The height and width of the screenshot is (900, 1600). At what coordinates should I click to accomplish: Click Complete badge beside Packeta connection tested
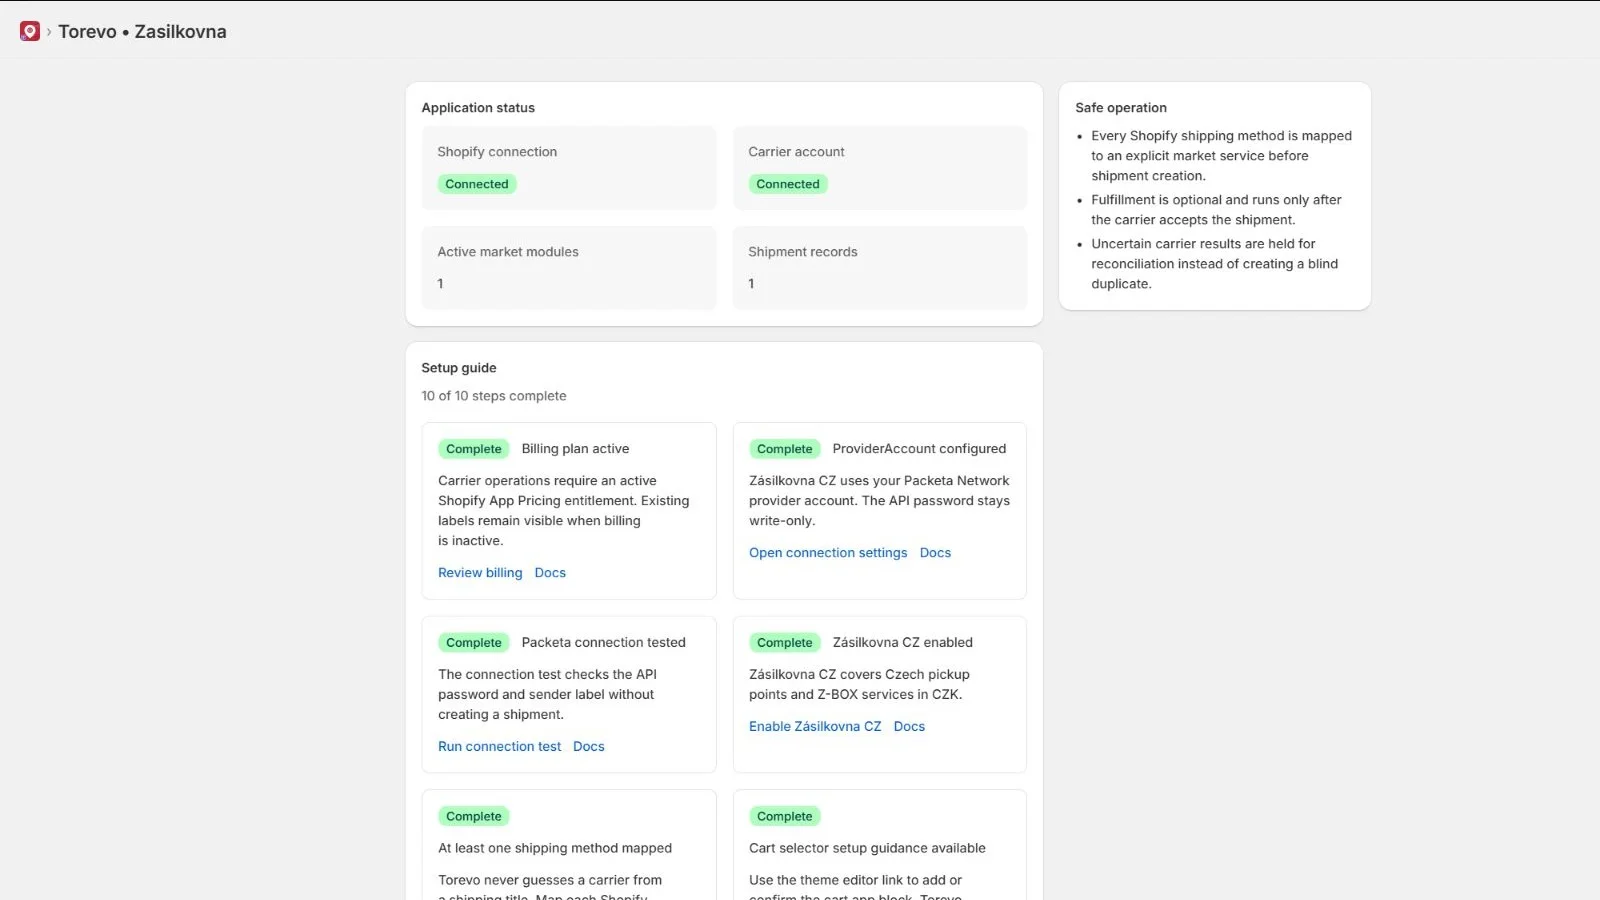pos(474,643)
